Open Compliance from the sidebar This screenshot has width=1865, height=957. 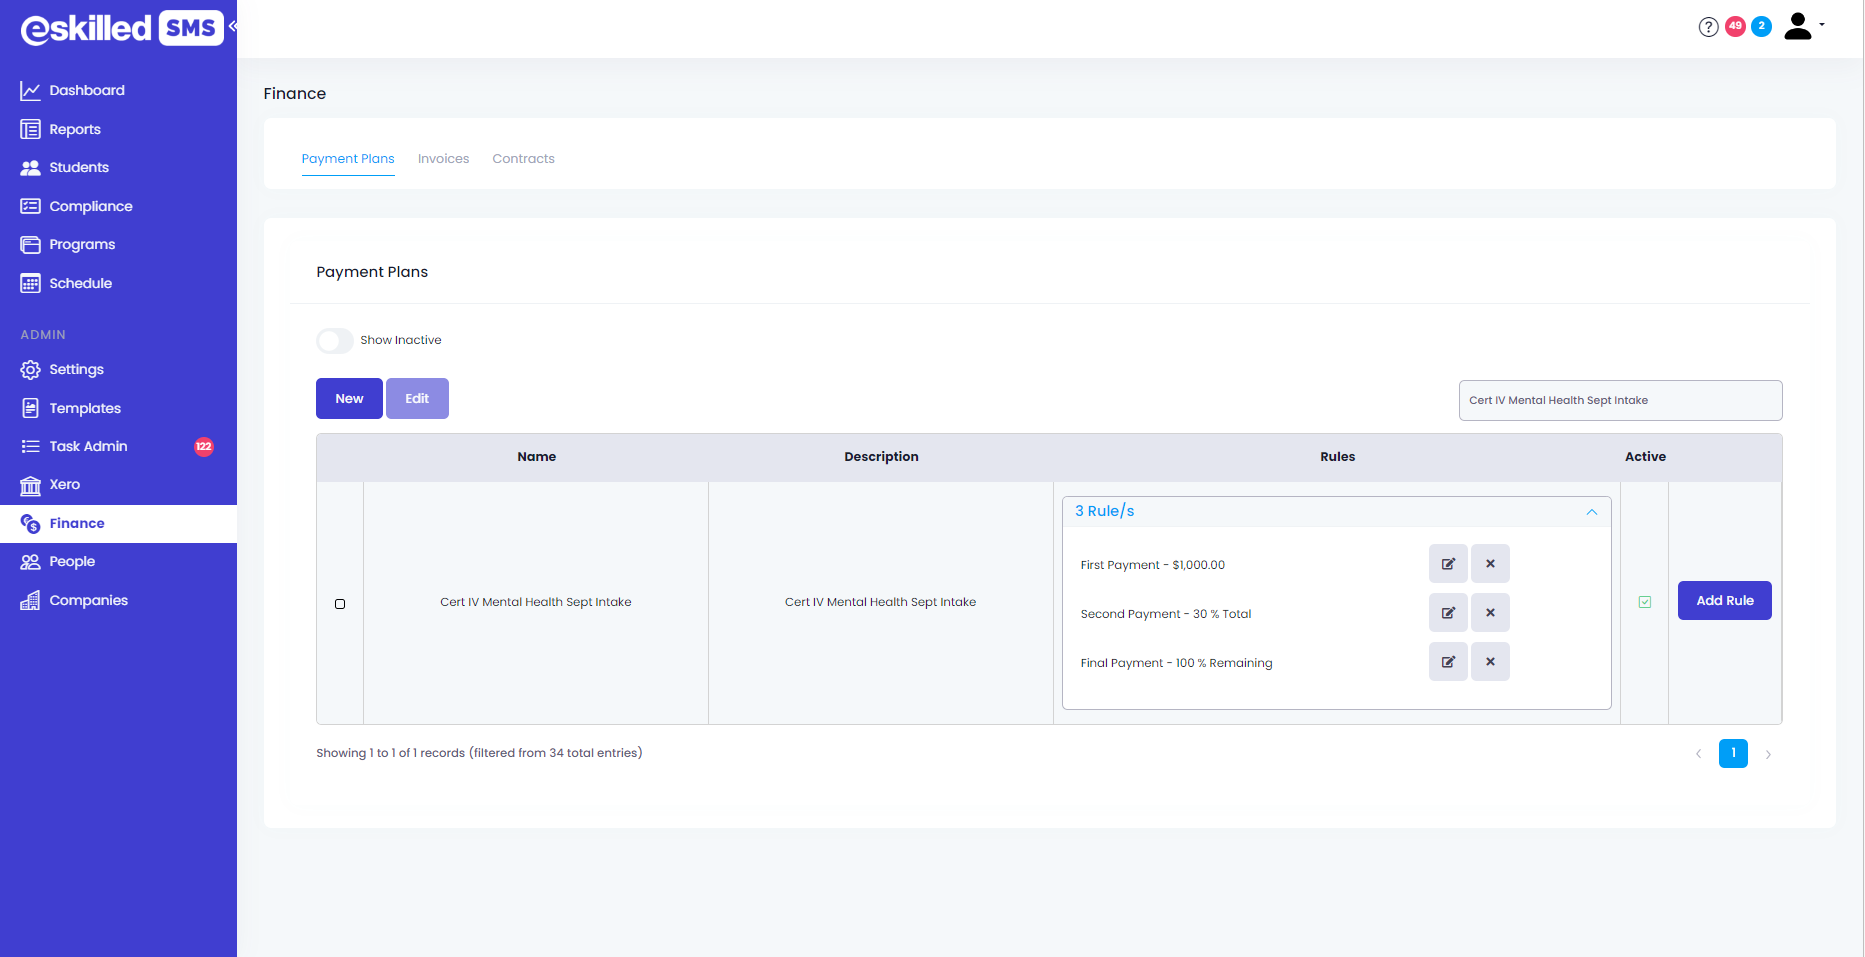(91, 207)
